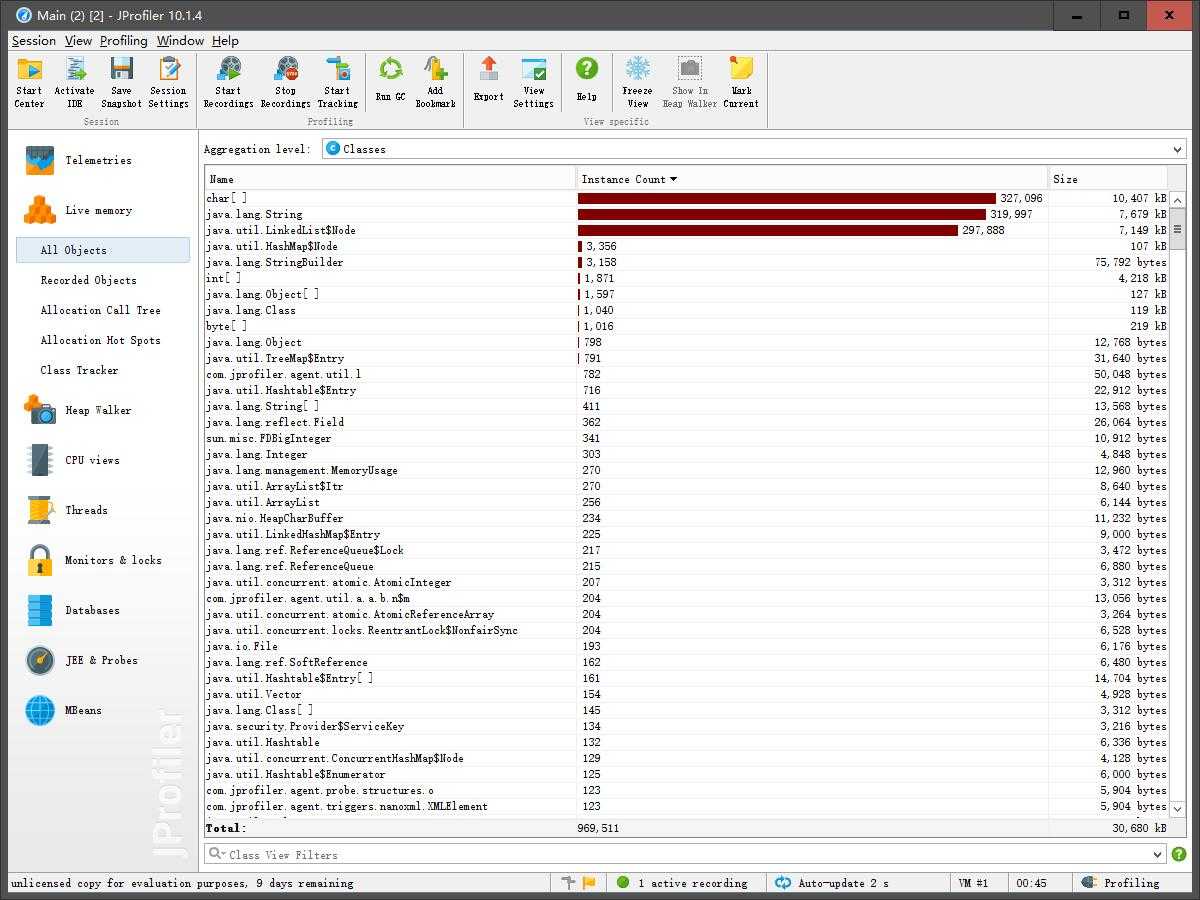Image resolution: width=1200 pixels, height=900 pixels.
Task: Select the Allocation Hot Spots view
Action: (103, 340)
